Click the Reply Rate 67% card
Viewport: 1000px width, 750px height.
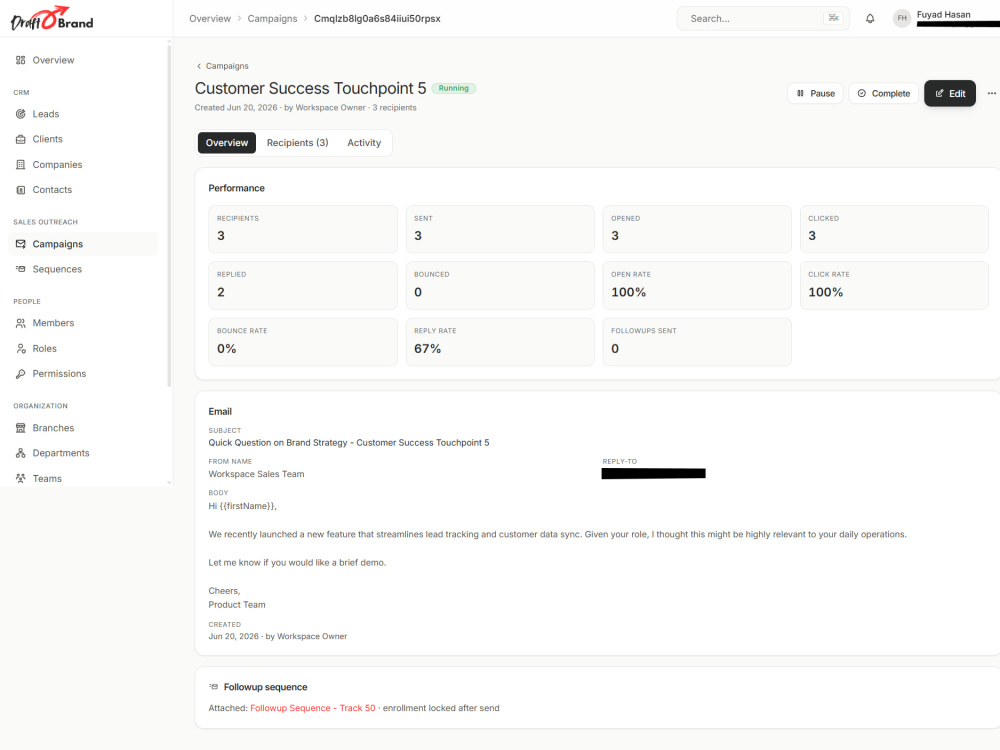pyautogui.click(x=500, y=342)
